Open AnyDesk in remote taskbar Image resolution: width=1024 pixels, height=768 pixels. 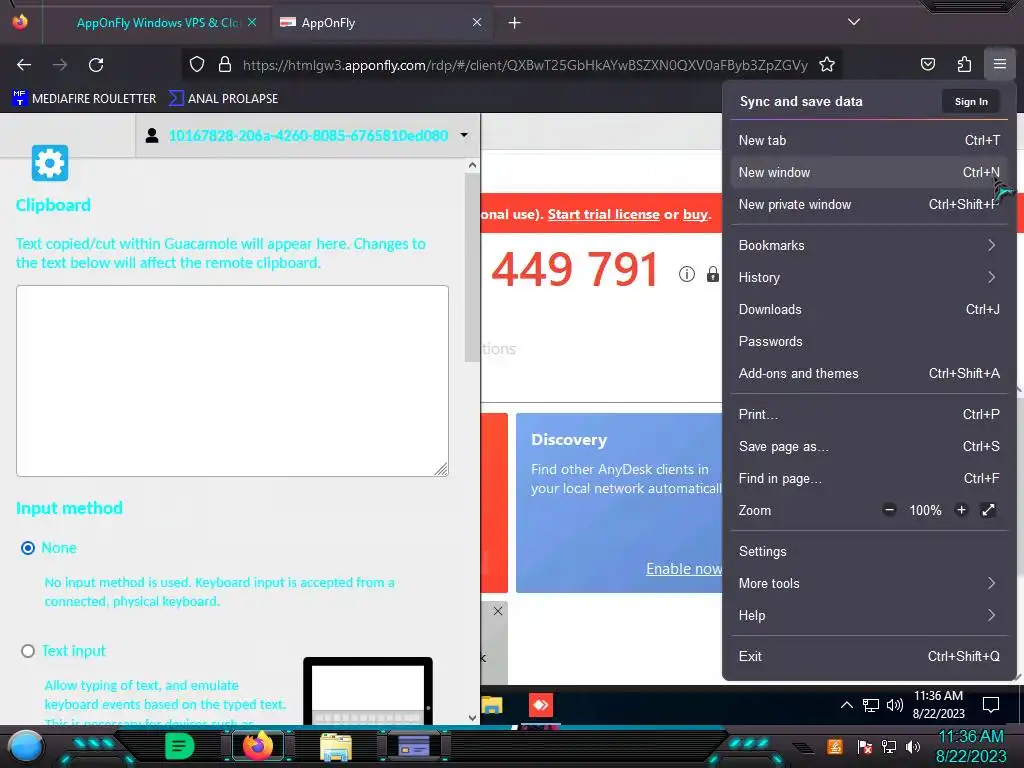pyautogui.click(x=541, y=705)
